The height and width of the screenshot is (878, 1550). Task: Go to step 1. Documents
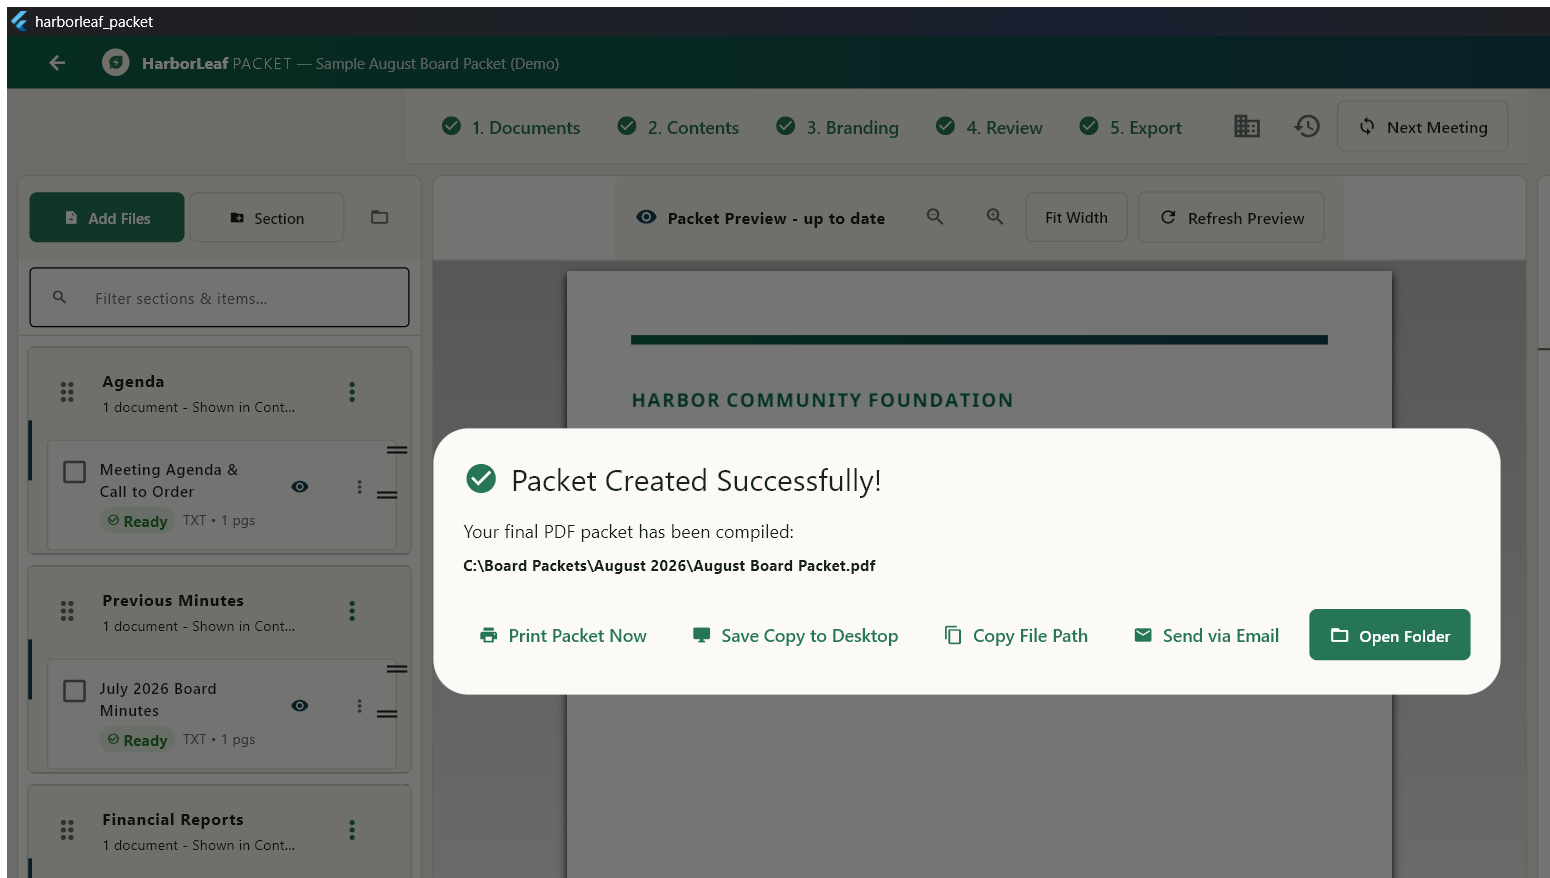click(511, 127)
